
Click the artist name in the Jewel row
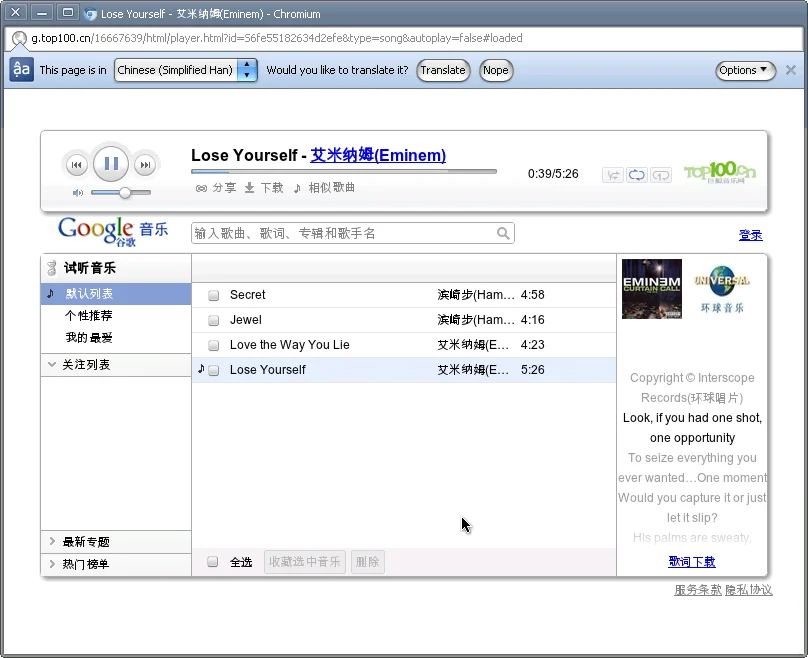click(x=476, y=320)
